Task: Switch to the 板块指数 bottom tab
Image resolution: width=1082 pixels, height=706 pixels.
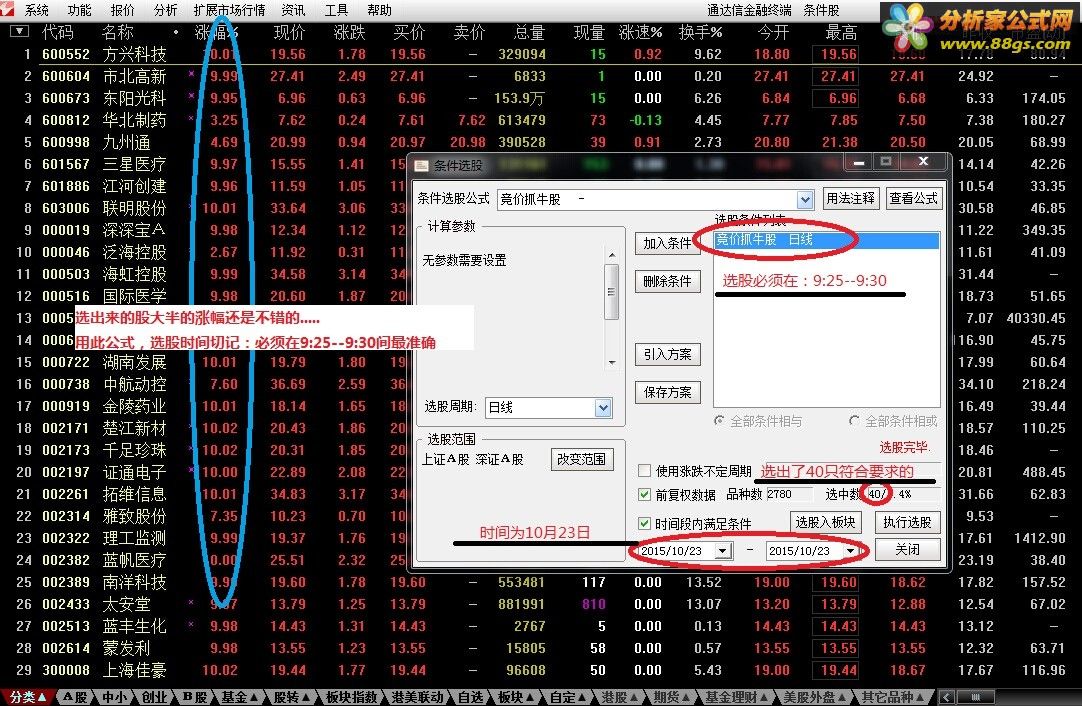Action: 351,697
